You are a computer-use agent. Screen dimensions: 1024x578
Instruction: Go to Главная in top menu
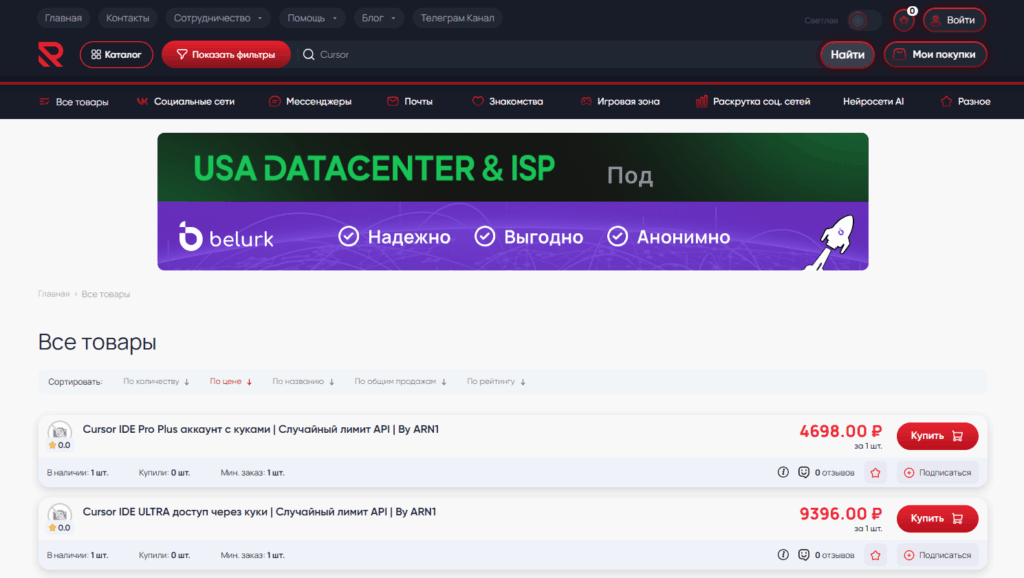63,18
